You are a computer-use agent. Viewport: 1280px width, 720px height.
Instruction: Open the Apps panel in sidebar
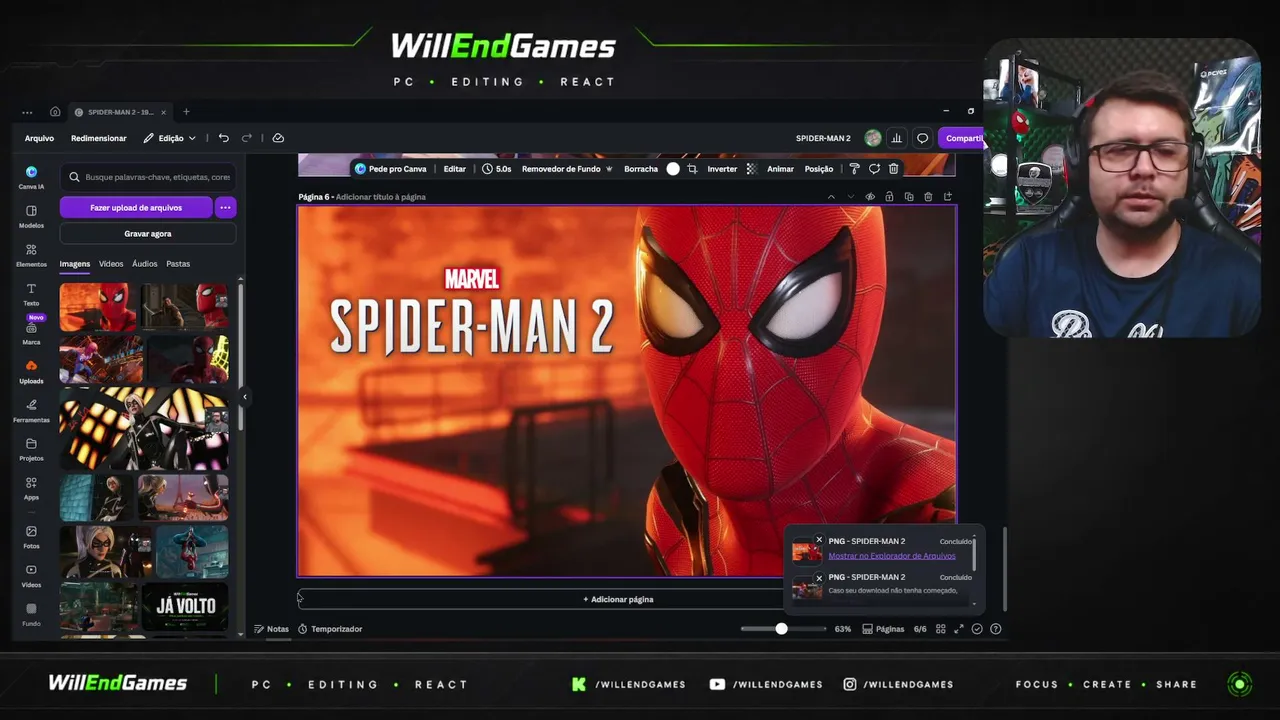(x=31, y=487)
